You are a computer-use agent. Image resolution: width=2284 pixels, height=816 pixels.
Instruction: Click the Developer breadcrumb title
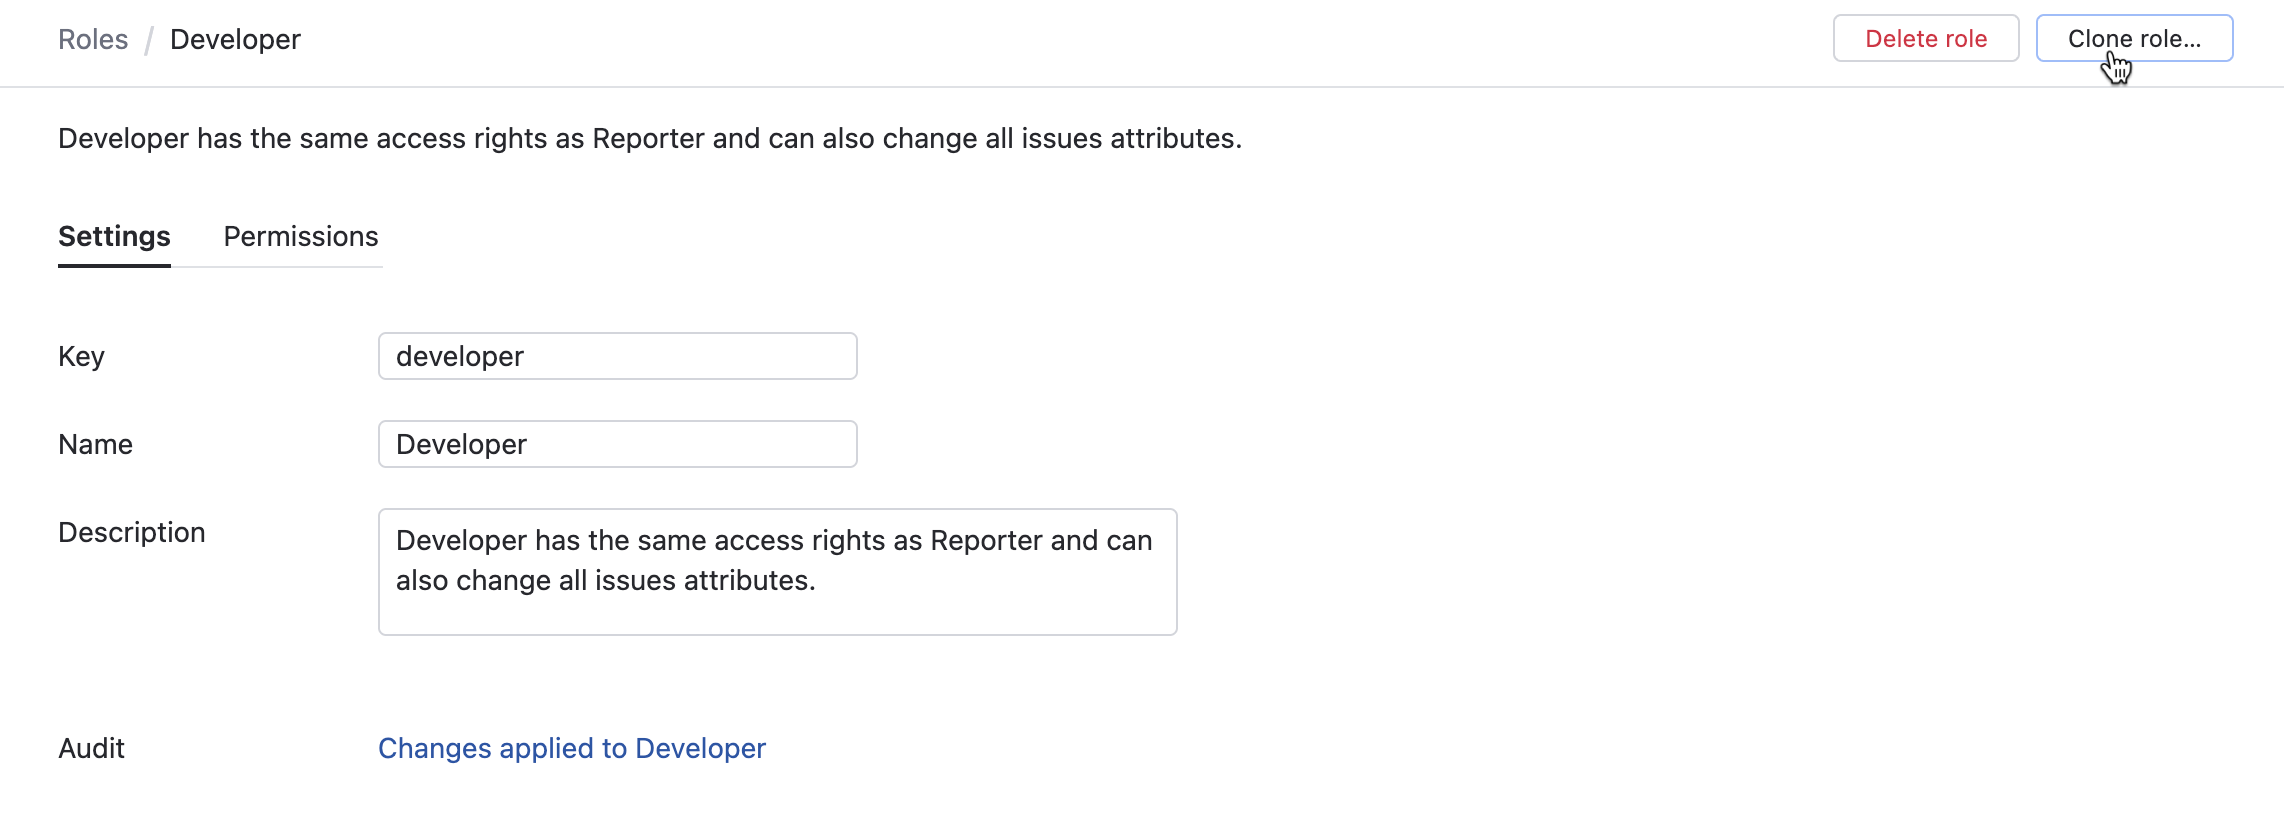pos(235,39)
